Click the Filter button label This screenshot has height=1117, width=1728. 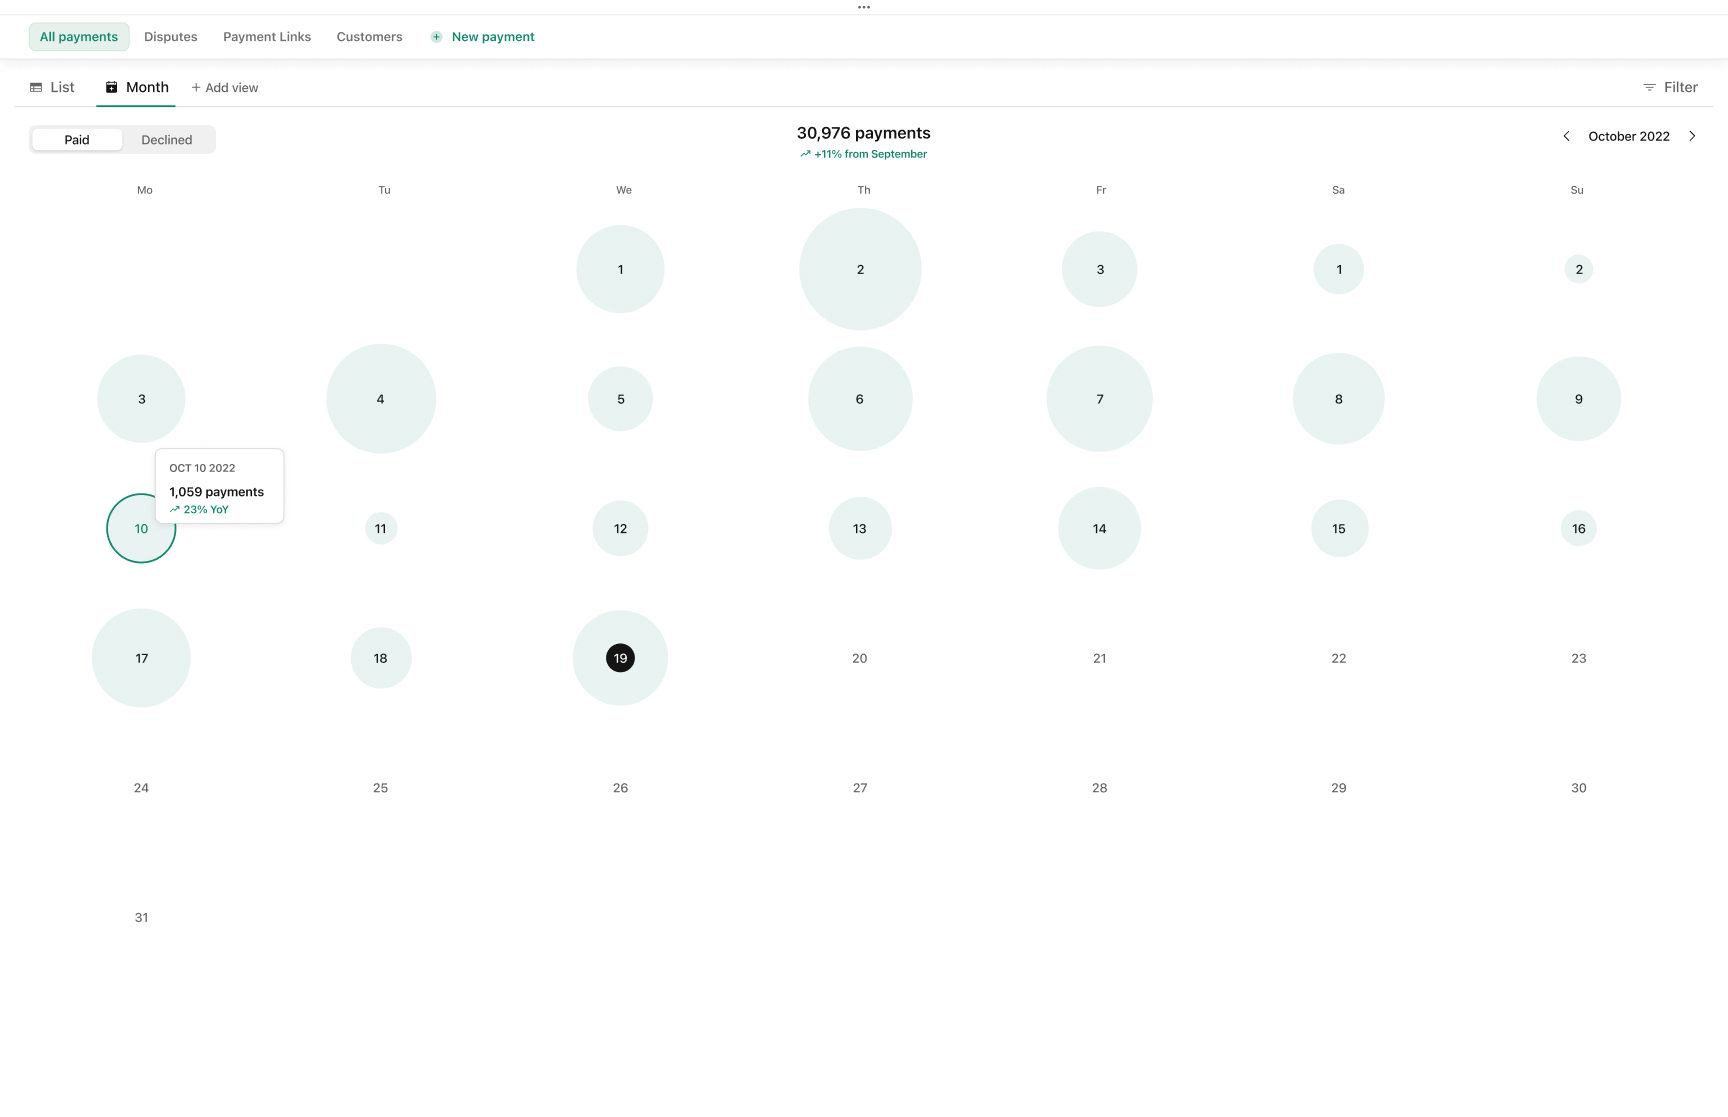point(1681,88)
